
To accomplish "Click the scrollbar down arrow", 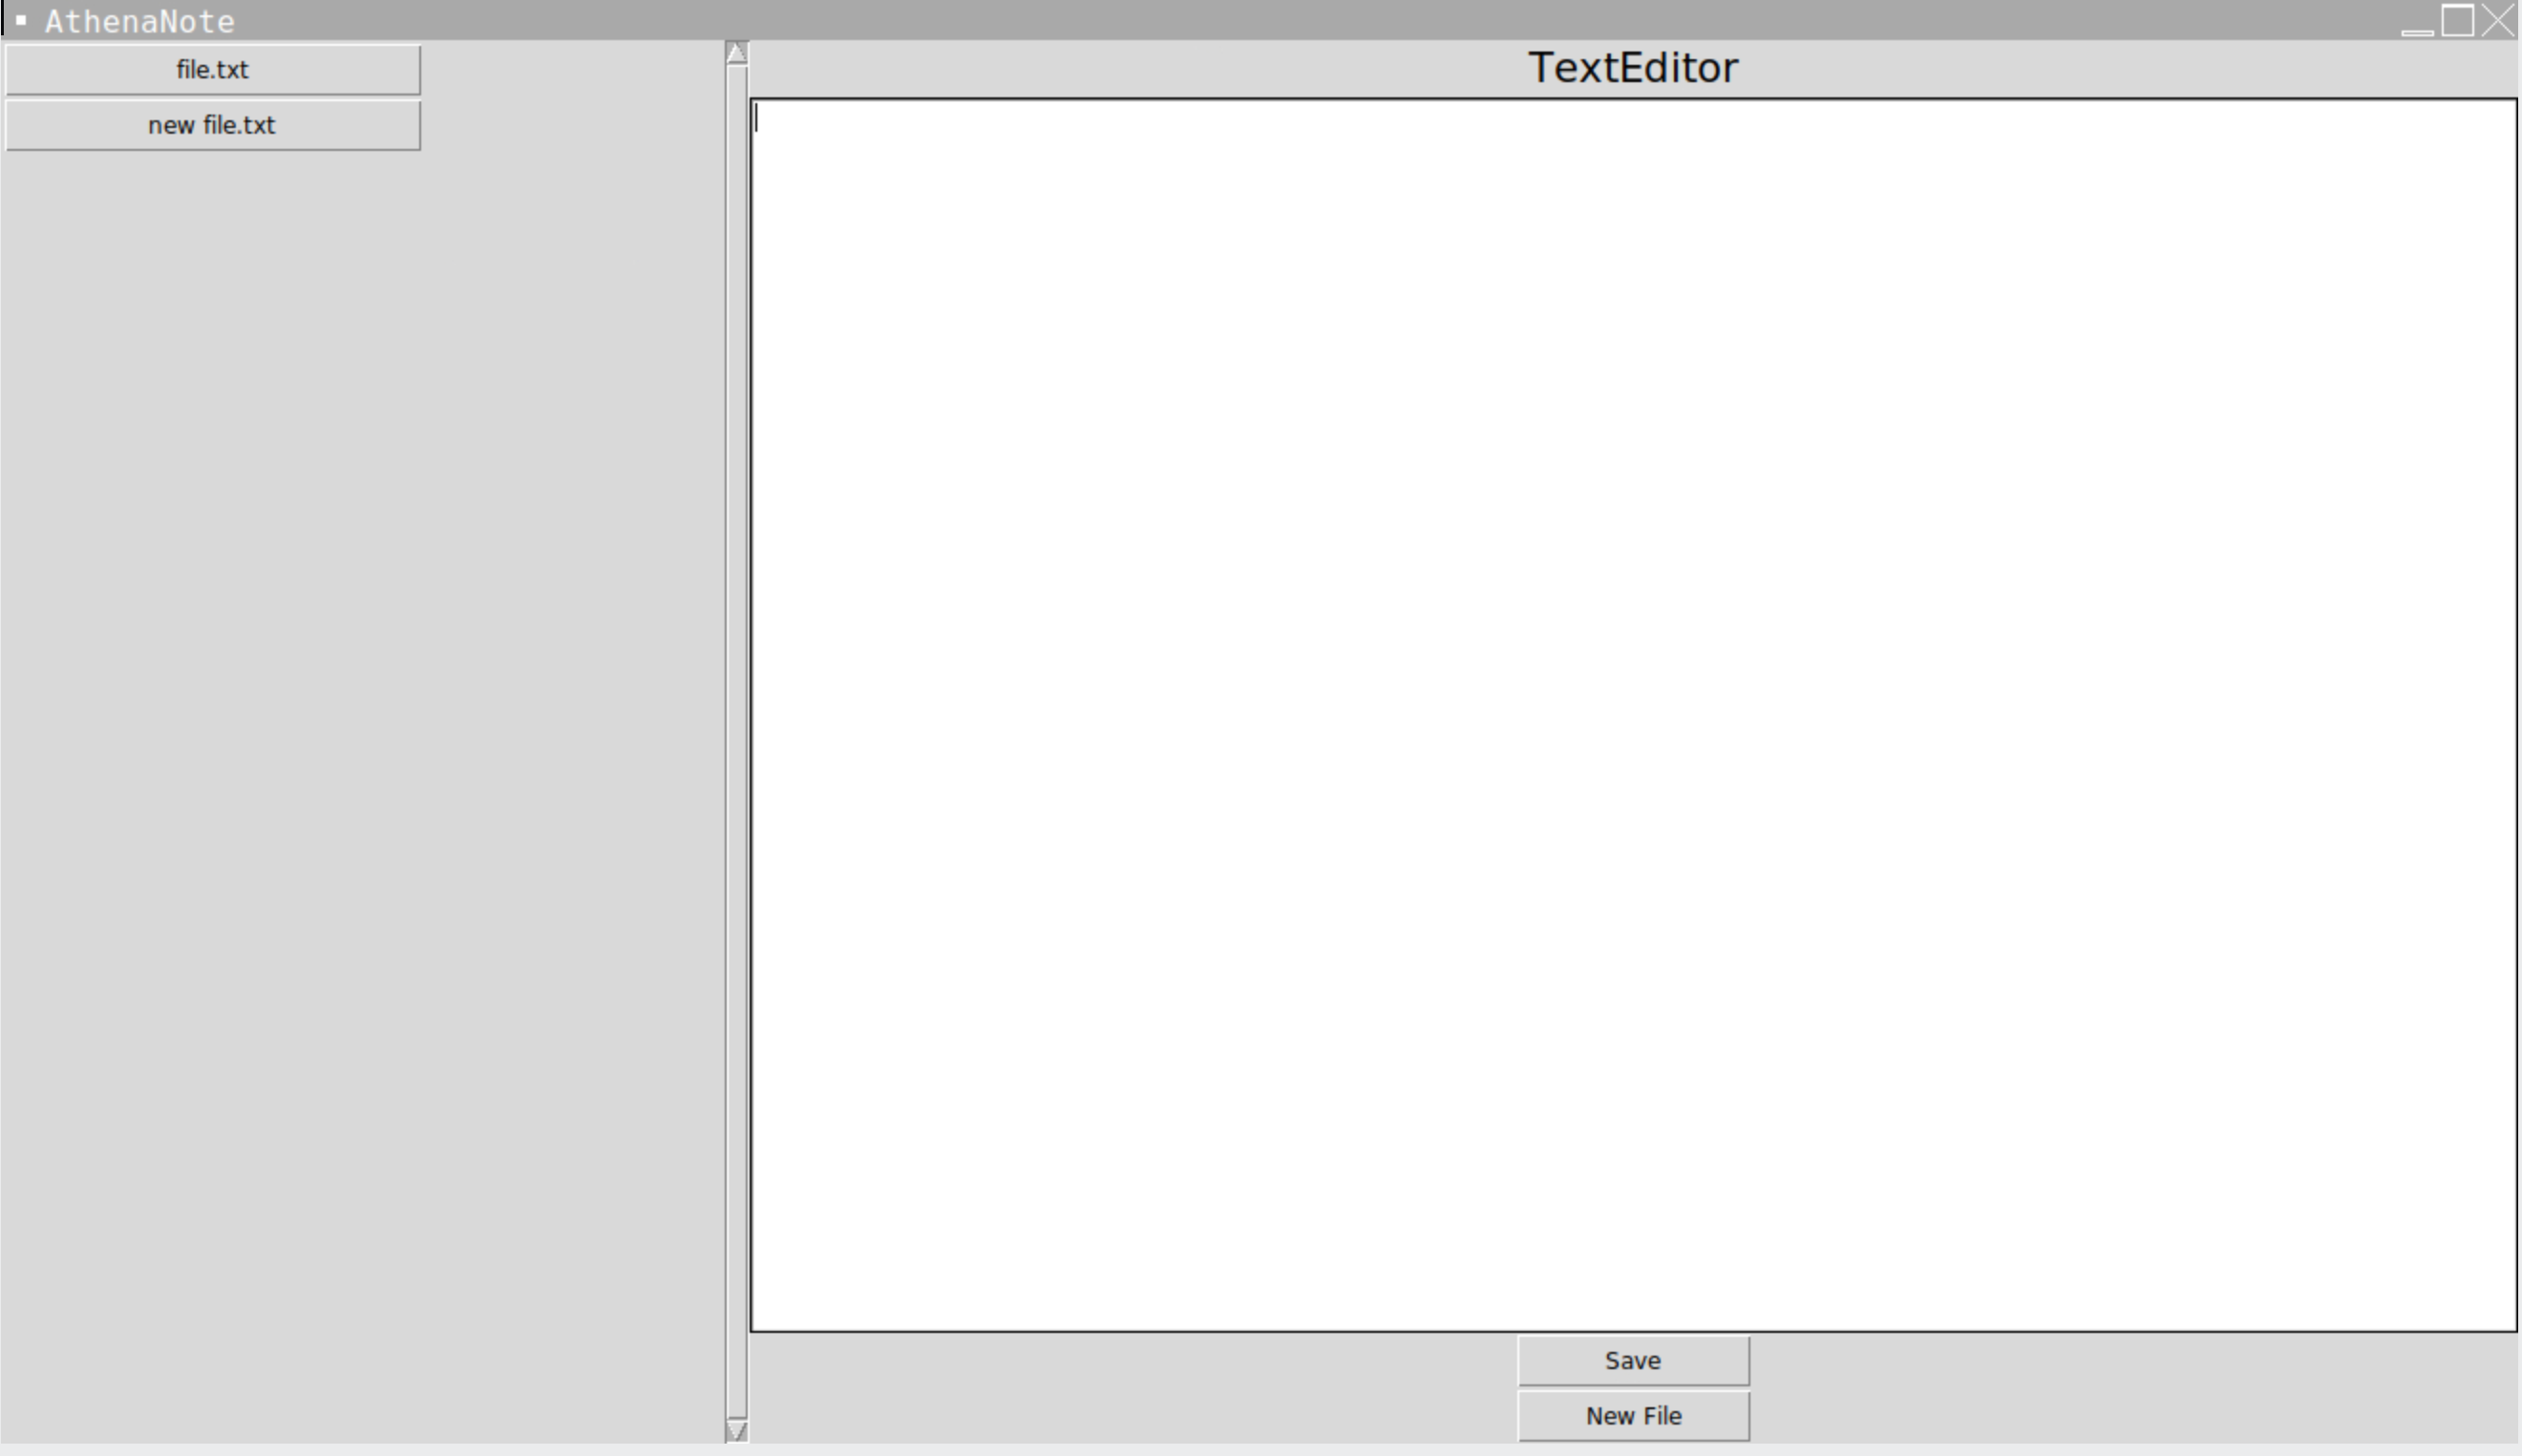I will 737,1431.
